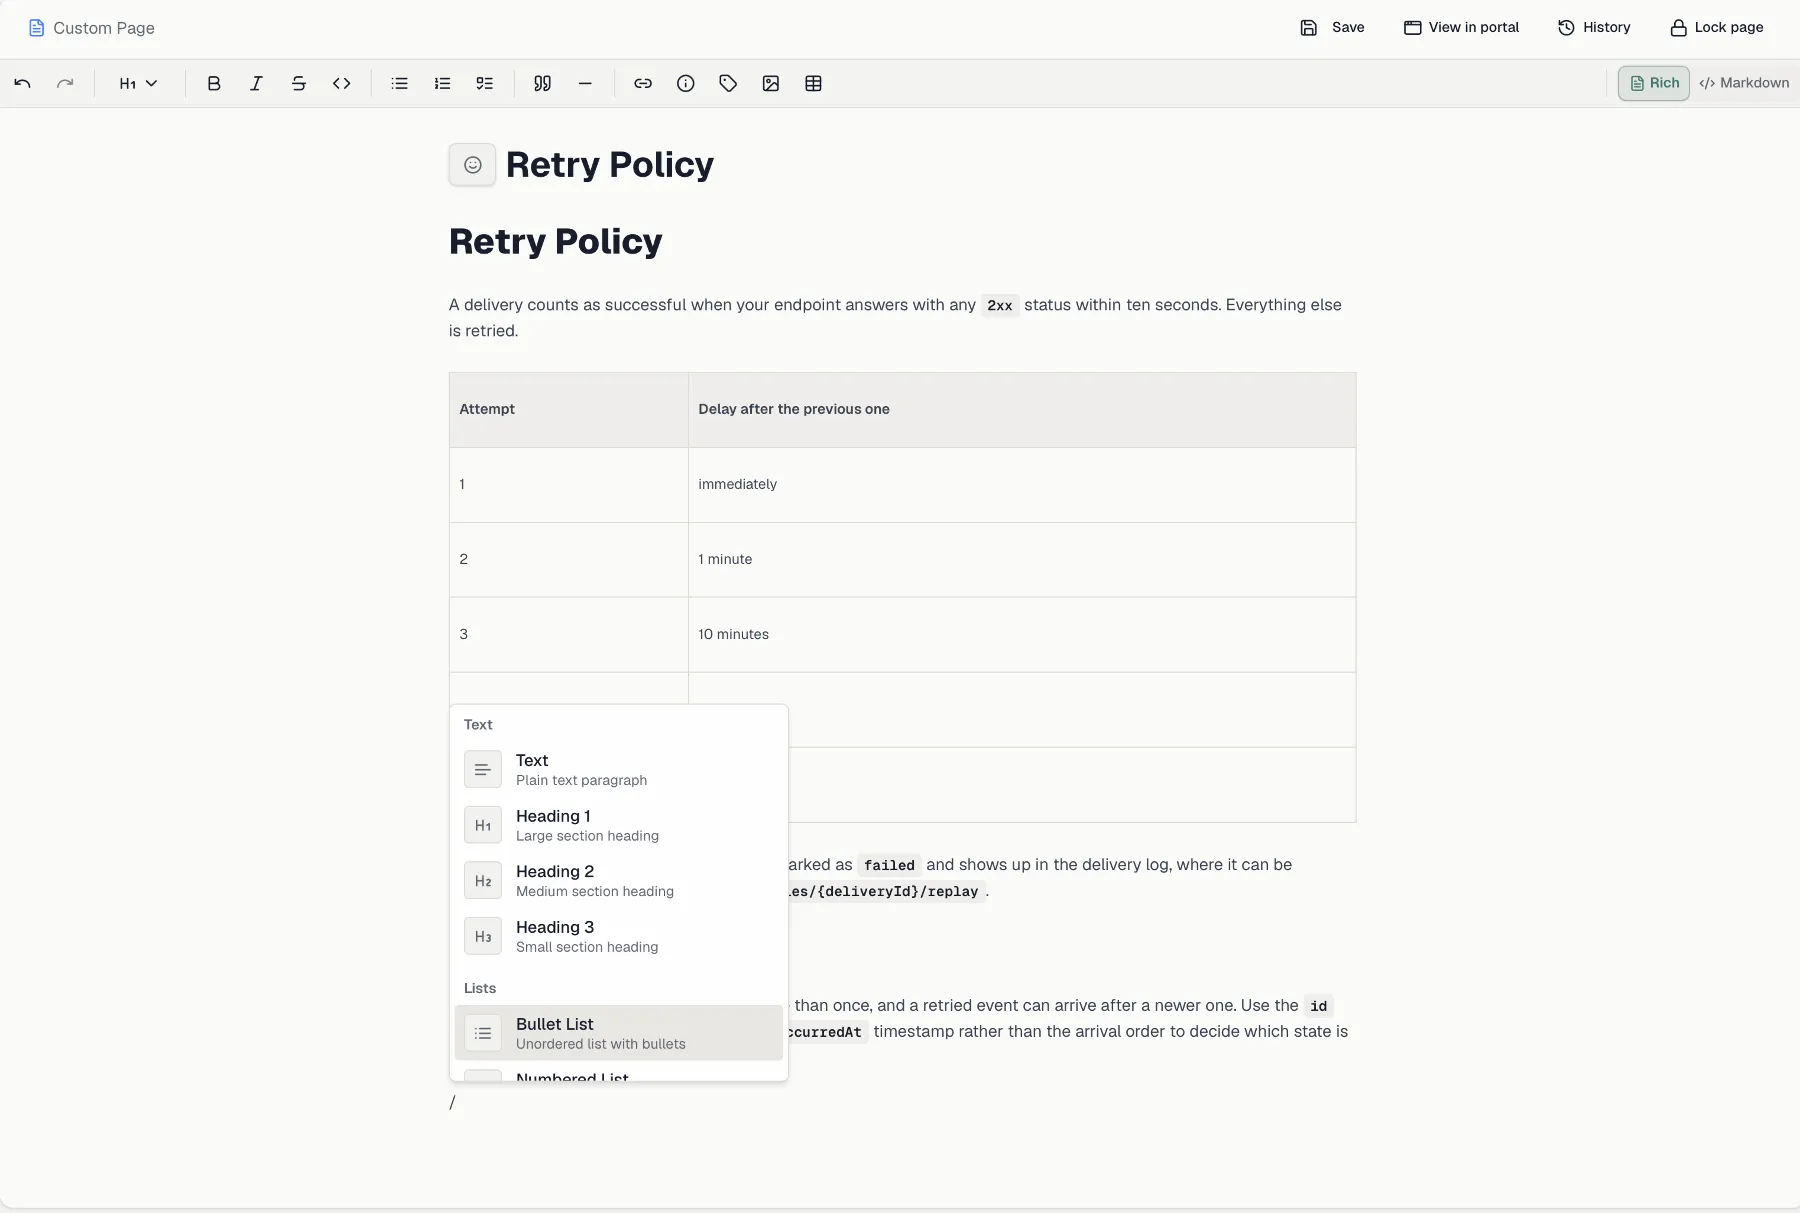Click the '10 minutes' table cell
1800x1213 pixels.
(x=1022, y=635)
